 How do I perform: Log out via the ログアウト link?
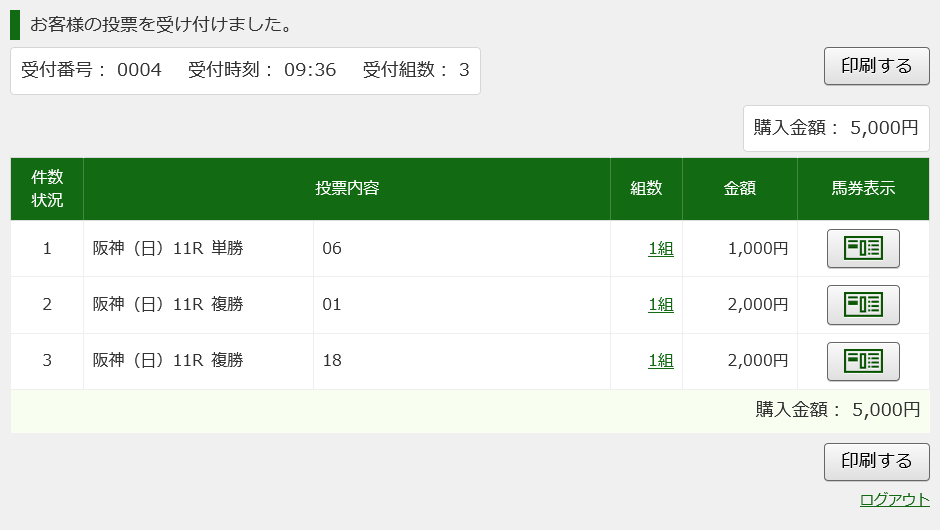894,499
